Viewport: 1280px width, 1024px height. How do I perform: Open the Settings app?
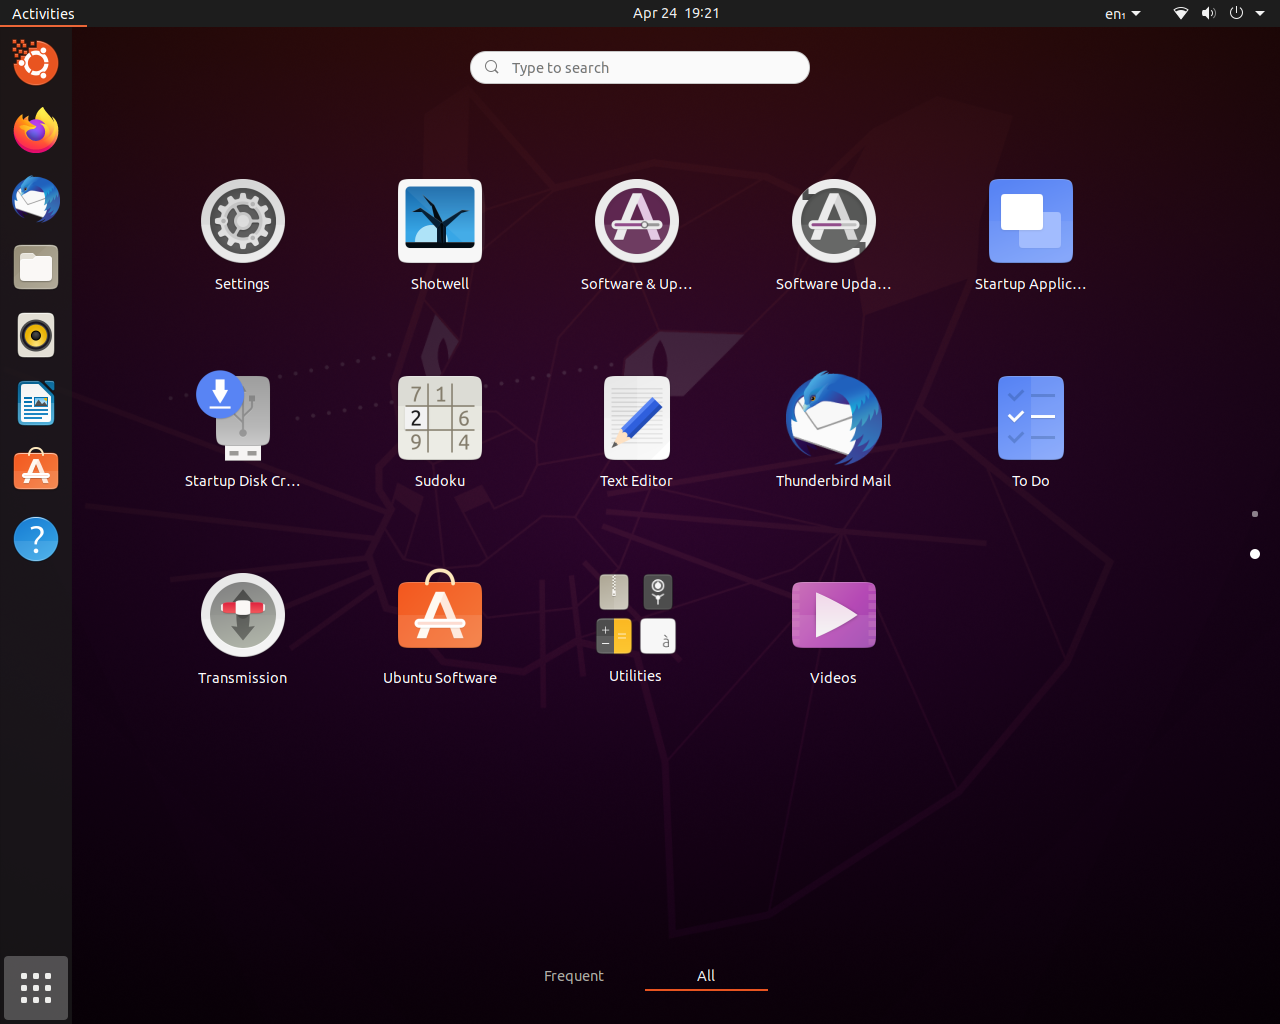coord(242,236)
